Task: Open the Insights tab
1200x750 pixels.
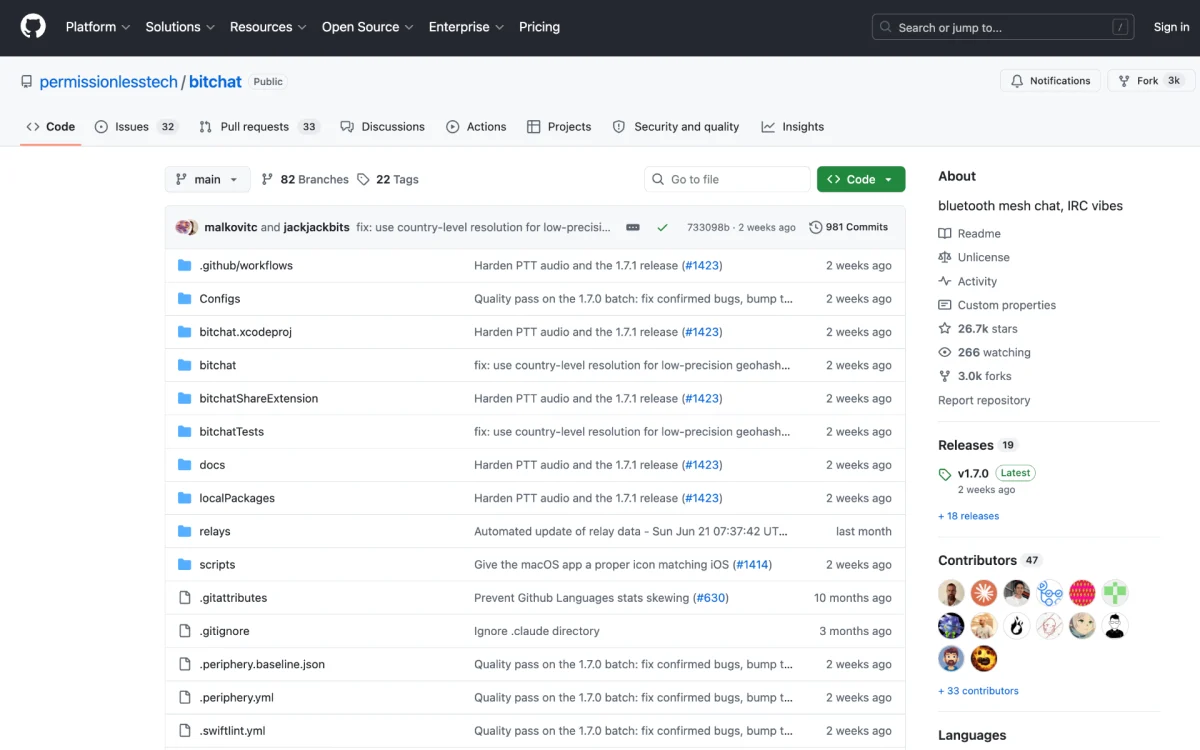Action: tap(793, 127)
